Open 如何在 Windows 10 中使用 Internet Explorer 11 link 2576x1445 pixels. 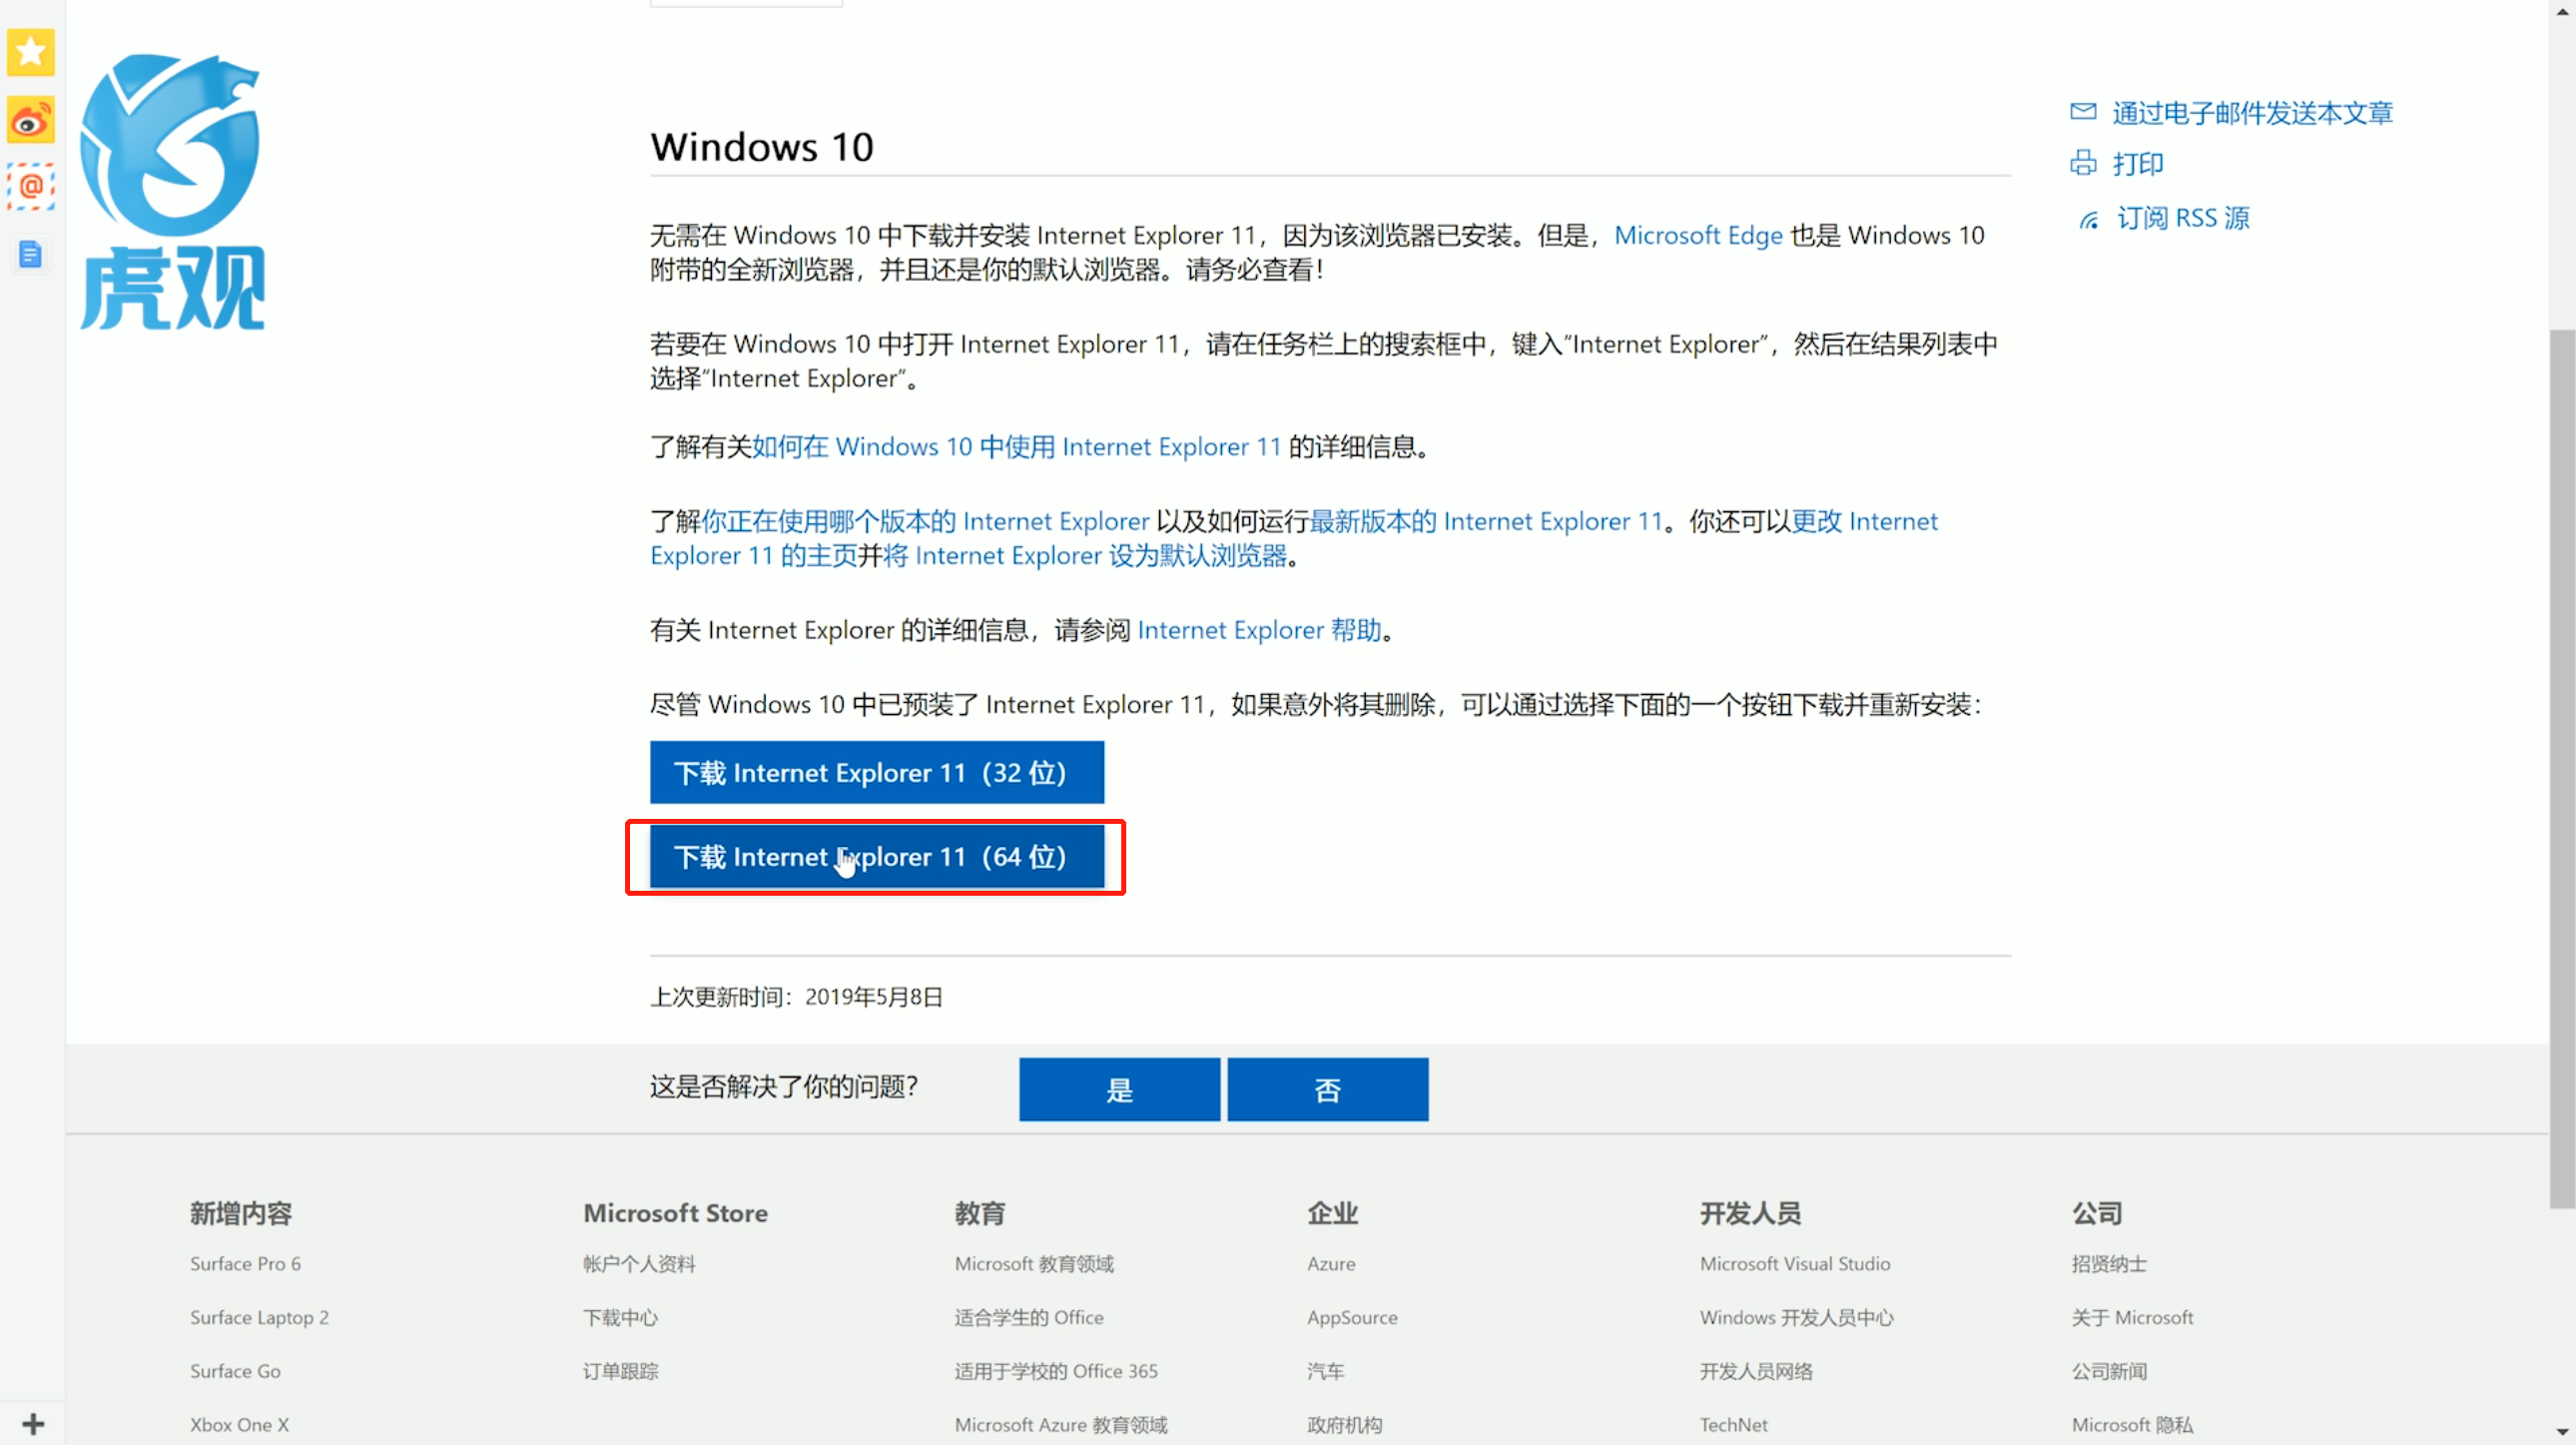point(1016,447)
